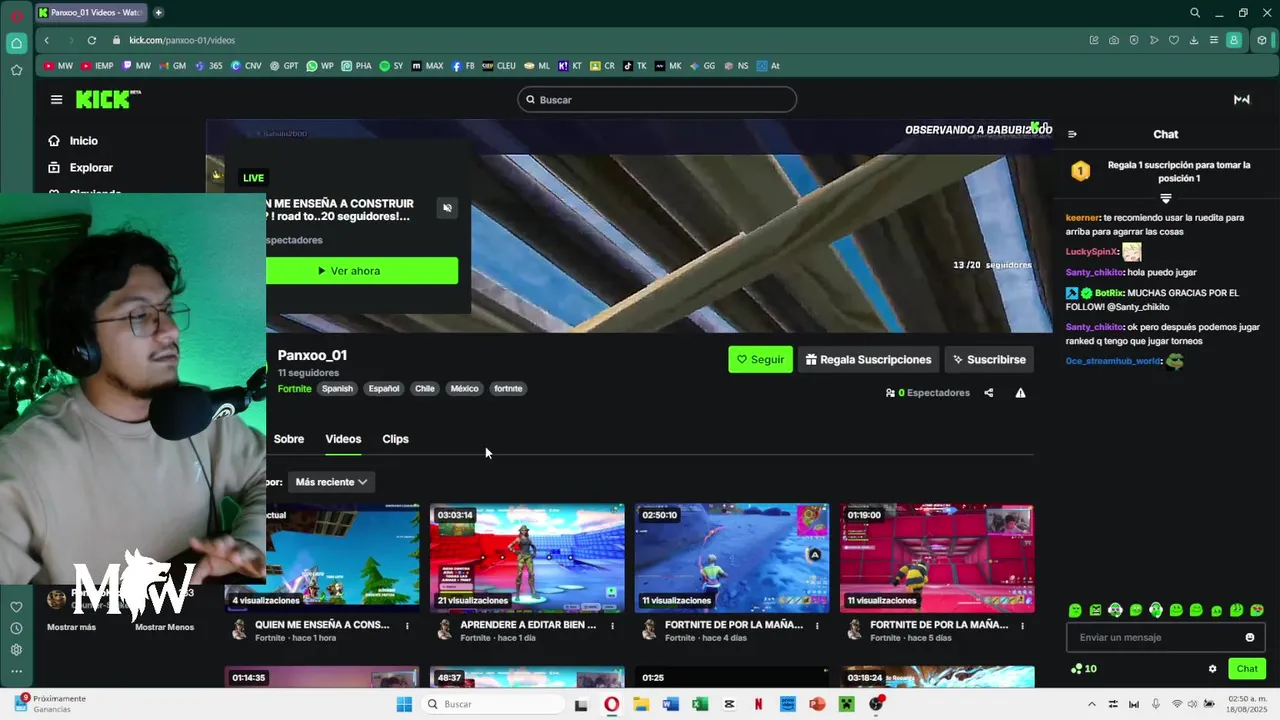Open Minecraft from the taskbar
Screen dimensions: 1280x720
click(846, 704)
